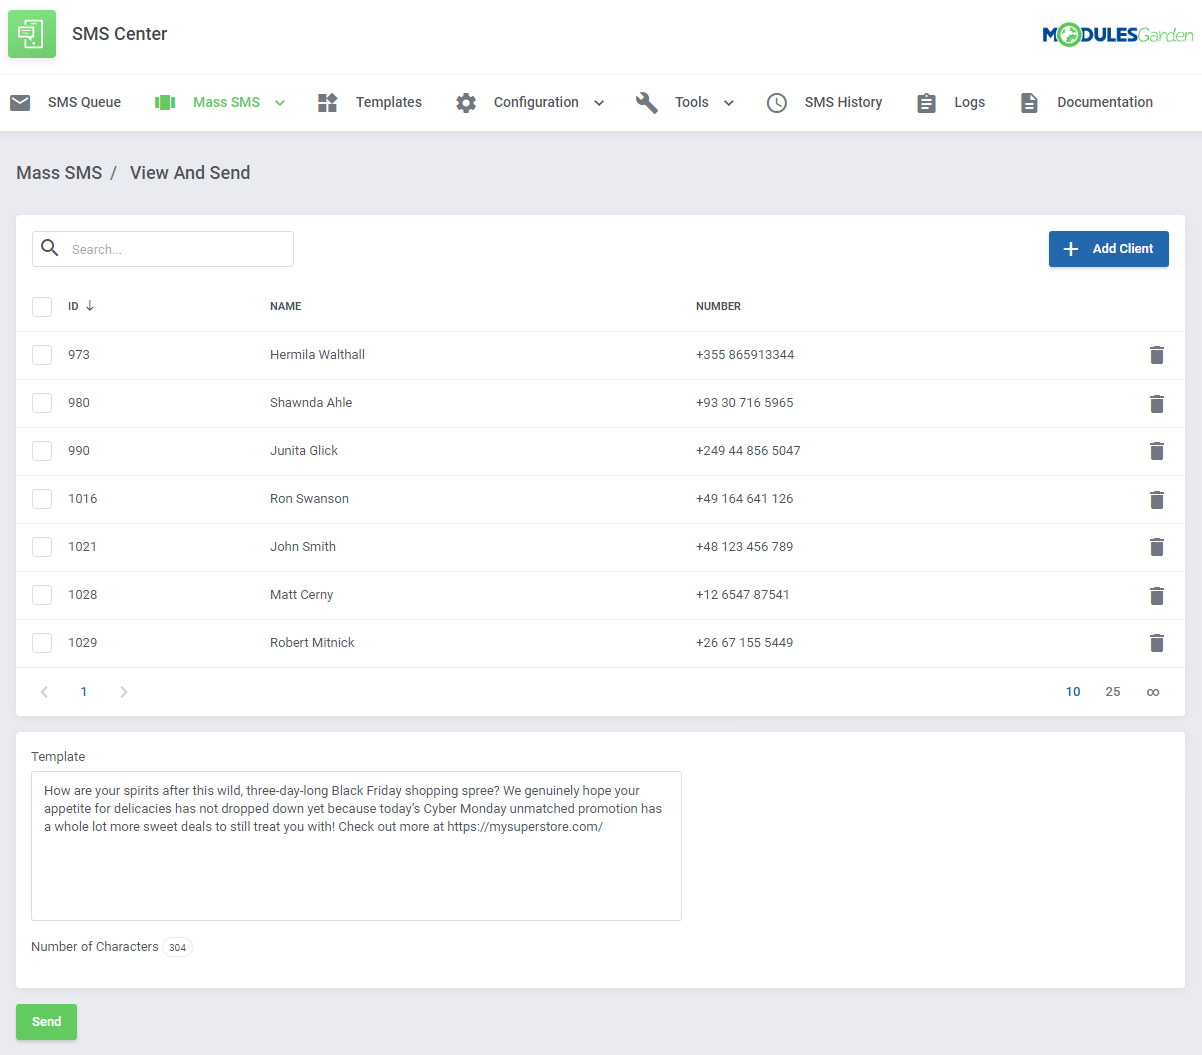Select the checkbox for Hermila Walthall
This screenshot has width=1202, height=1055.
tap(41, 355)
